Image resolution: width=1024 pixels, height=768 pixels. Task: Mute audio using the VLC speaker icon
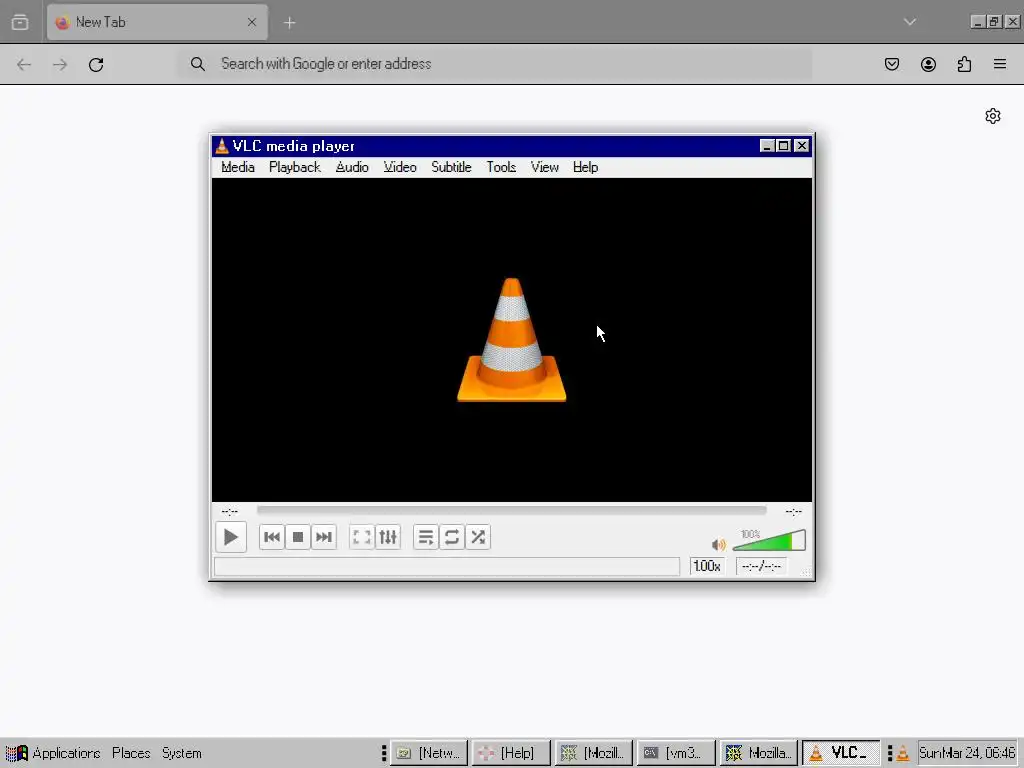(718, 544)
